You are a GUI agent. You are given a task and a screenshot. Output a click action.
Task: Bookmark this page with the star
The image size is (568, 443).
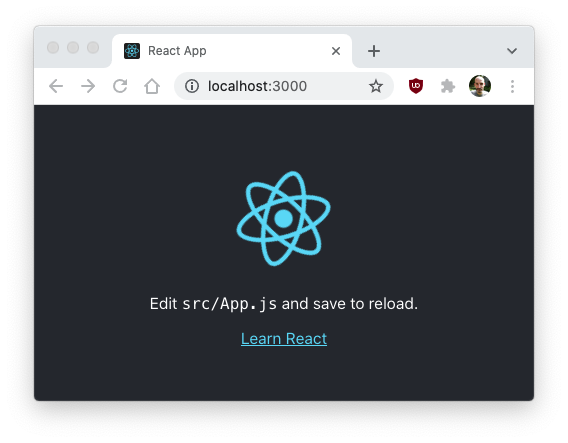(x=376, y=86)
